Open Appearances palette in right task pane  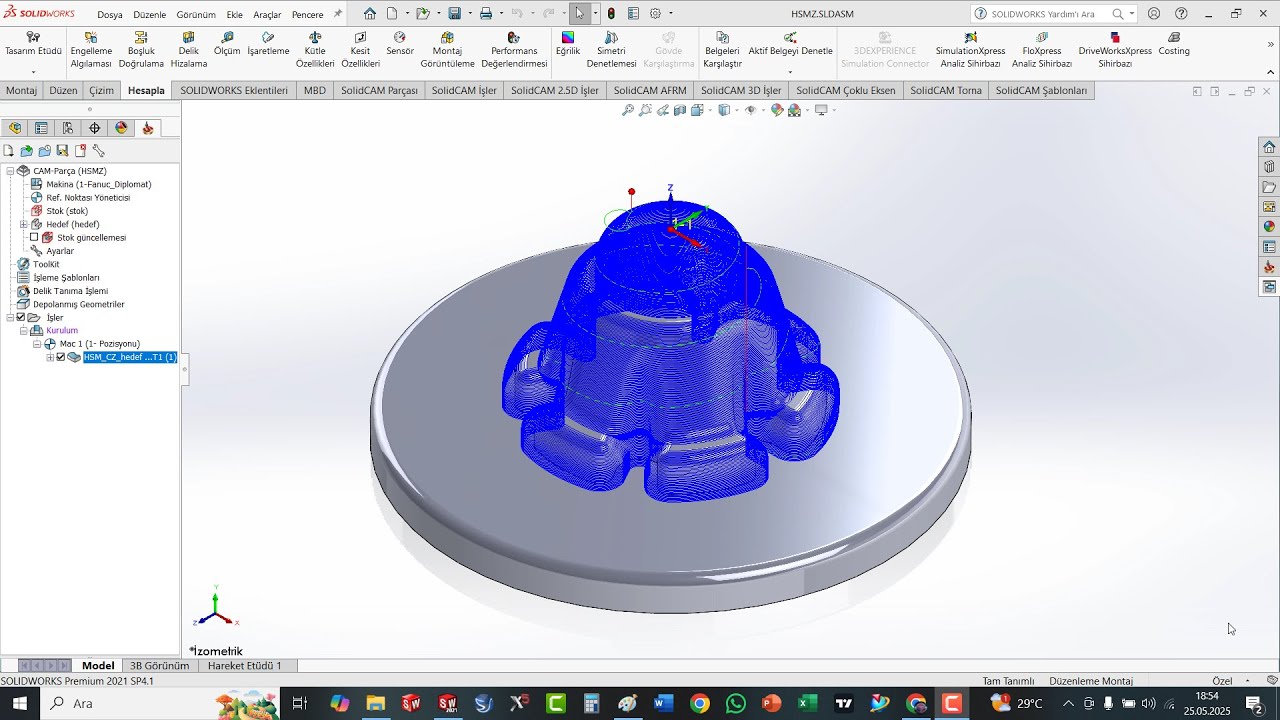[1269, 227]
